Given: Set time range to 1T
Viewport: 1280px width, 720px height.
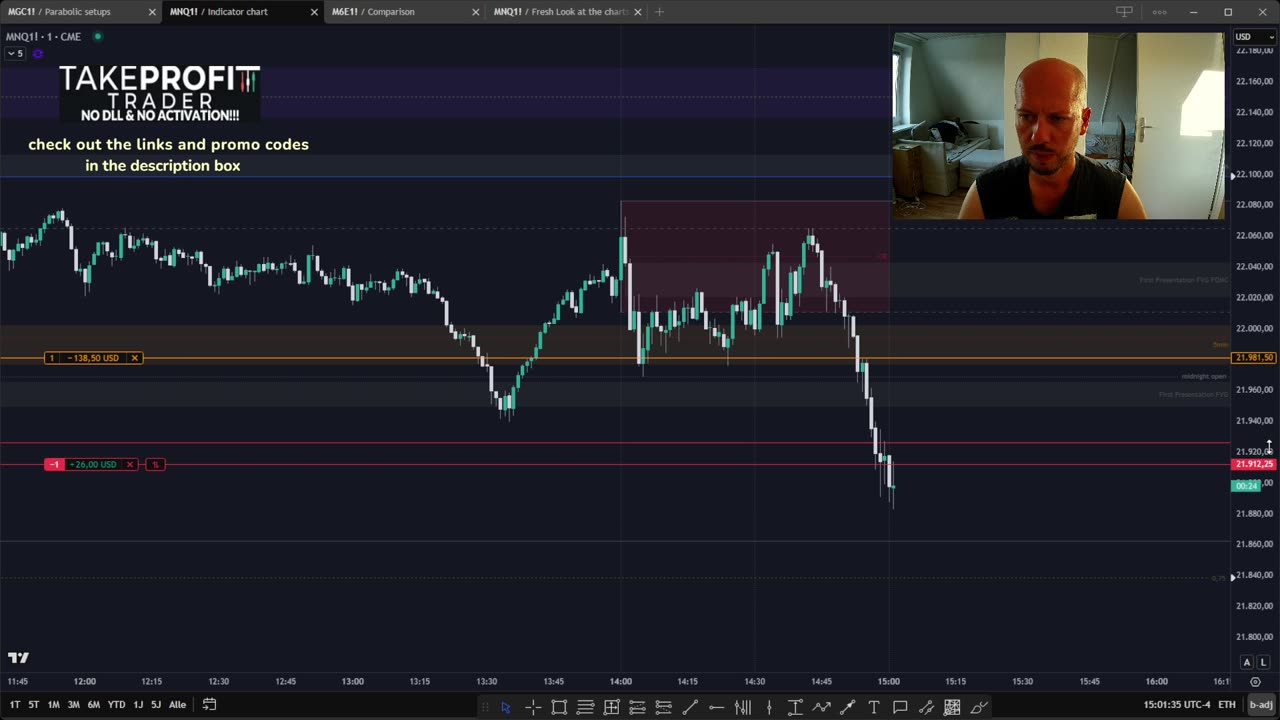Looking at the screenshot, I should 15,705.
